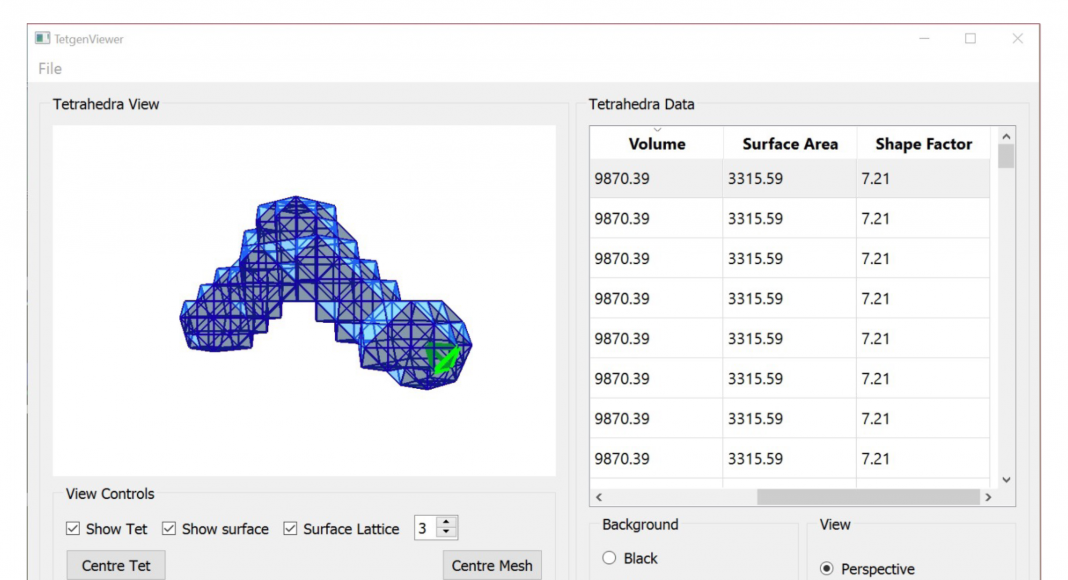Click the horizontal scrollbar thumb in the data table
The height and width of the screenshot is (580, 1068).
tap(868, 497)
